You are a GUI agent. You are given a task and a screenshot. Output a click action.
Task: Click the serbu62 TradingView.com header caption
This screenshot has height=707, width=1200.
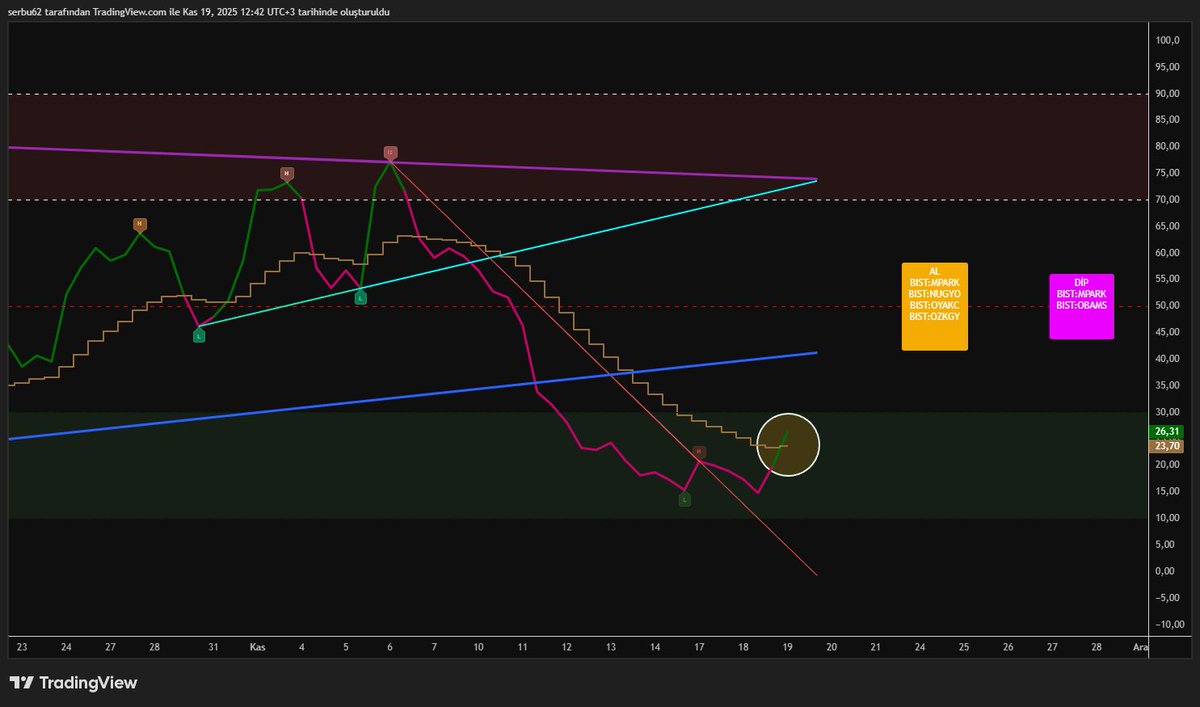click(x=199, y=11)
